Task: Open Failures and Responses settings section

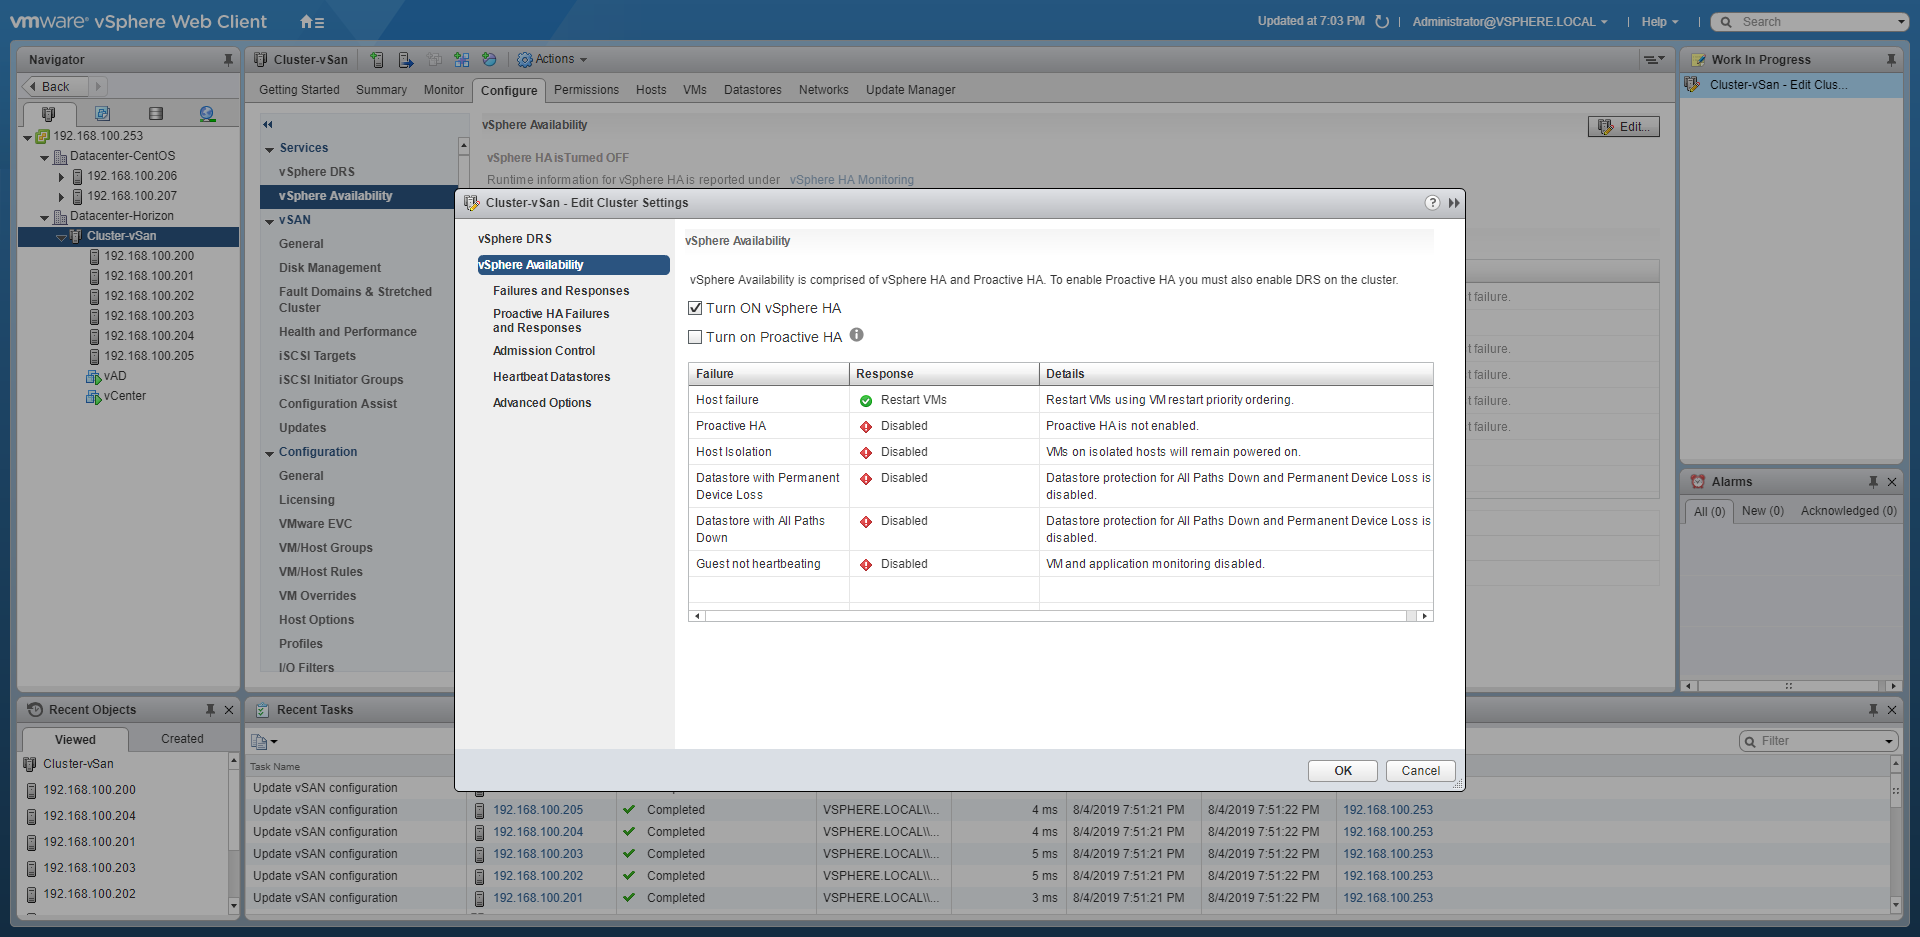Action: [x=560, y=291]
